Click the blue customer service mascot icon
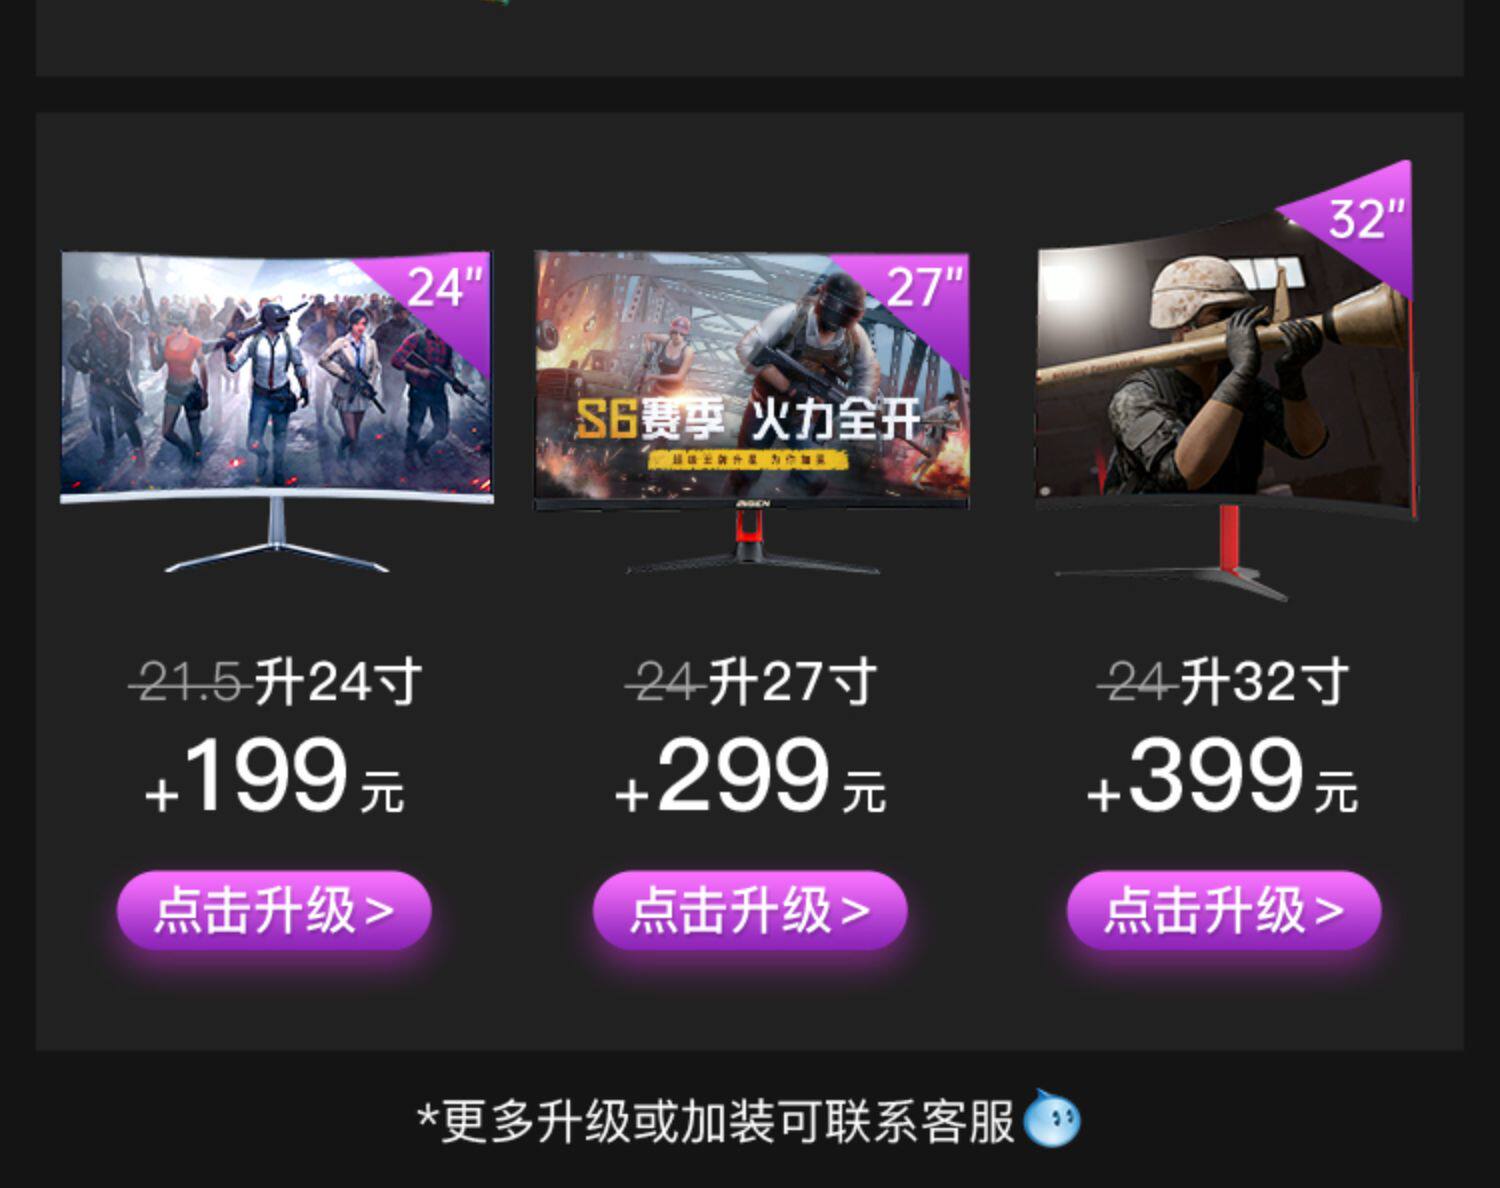This screenshot has width=1500, height=1188. (x=1052, y=1119)
